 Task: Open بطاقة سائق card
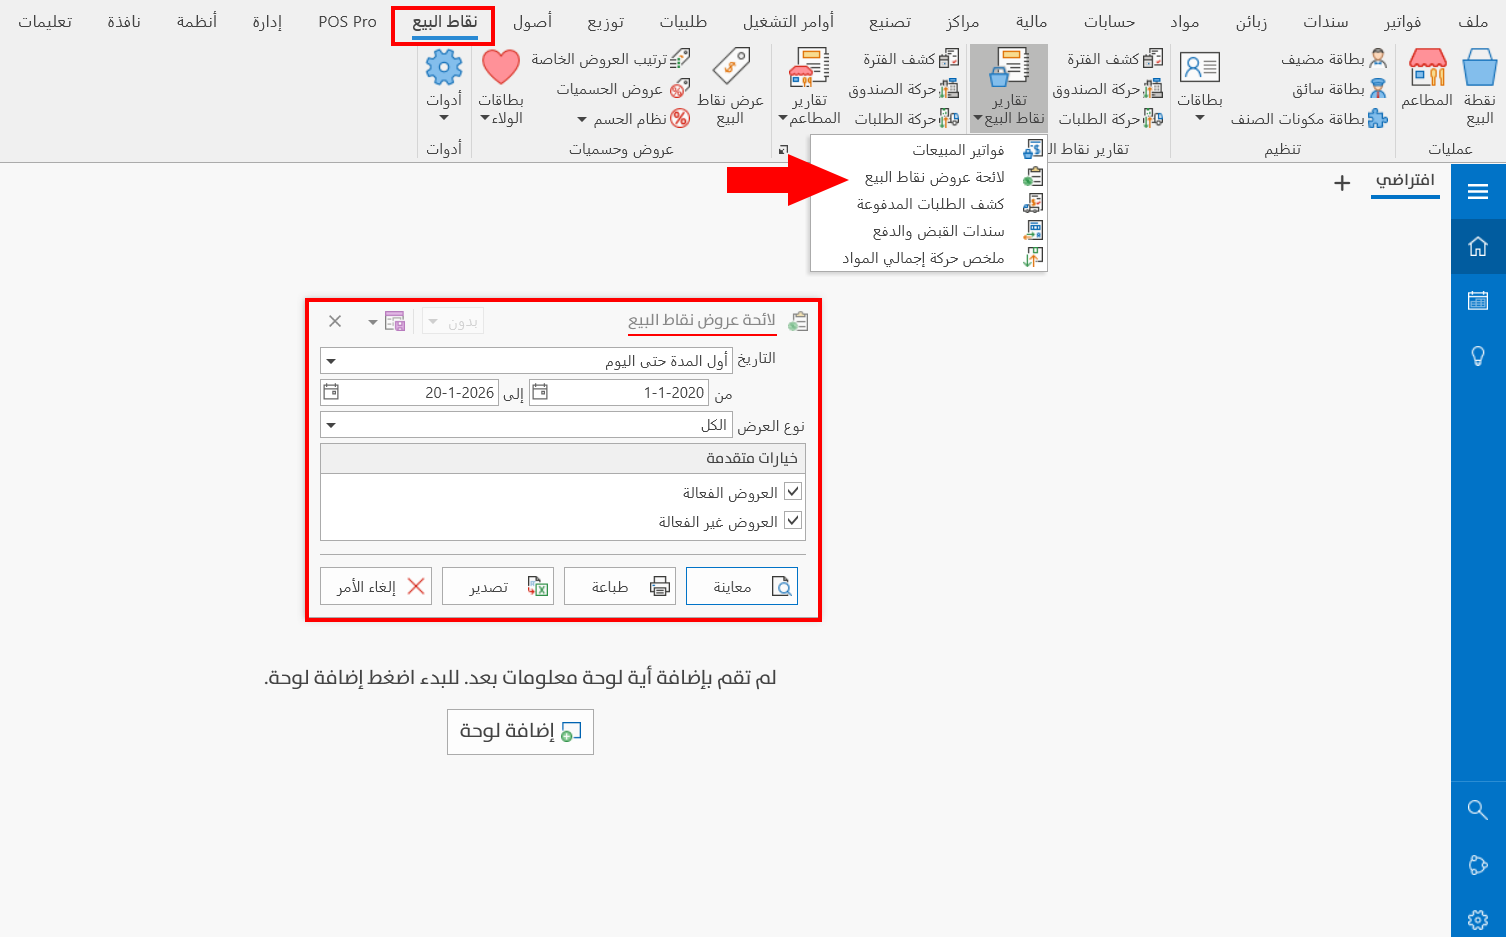point(1339,89)
